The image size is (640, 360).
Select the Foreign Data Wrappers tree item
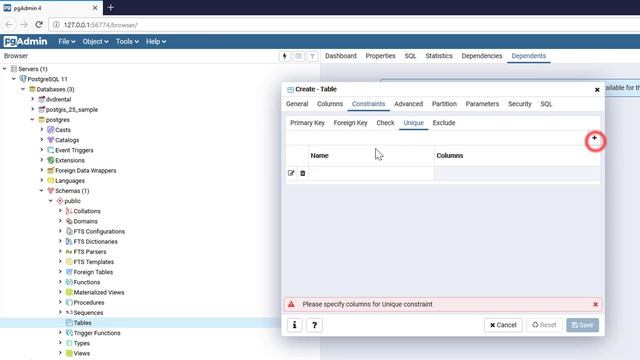[86, 171]
